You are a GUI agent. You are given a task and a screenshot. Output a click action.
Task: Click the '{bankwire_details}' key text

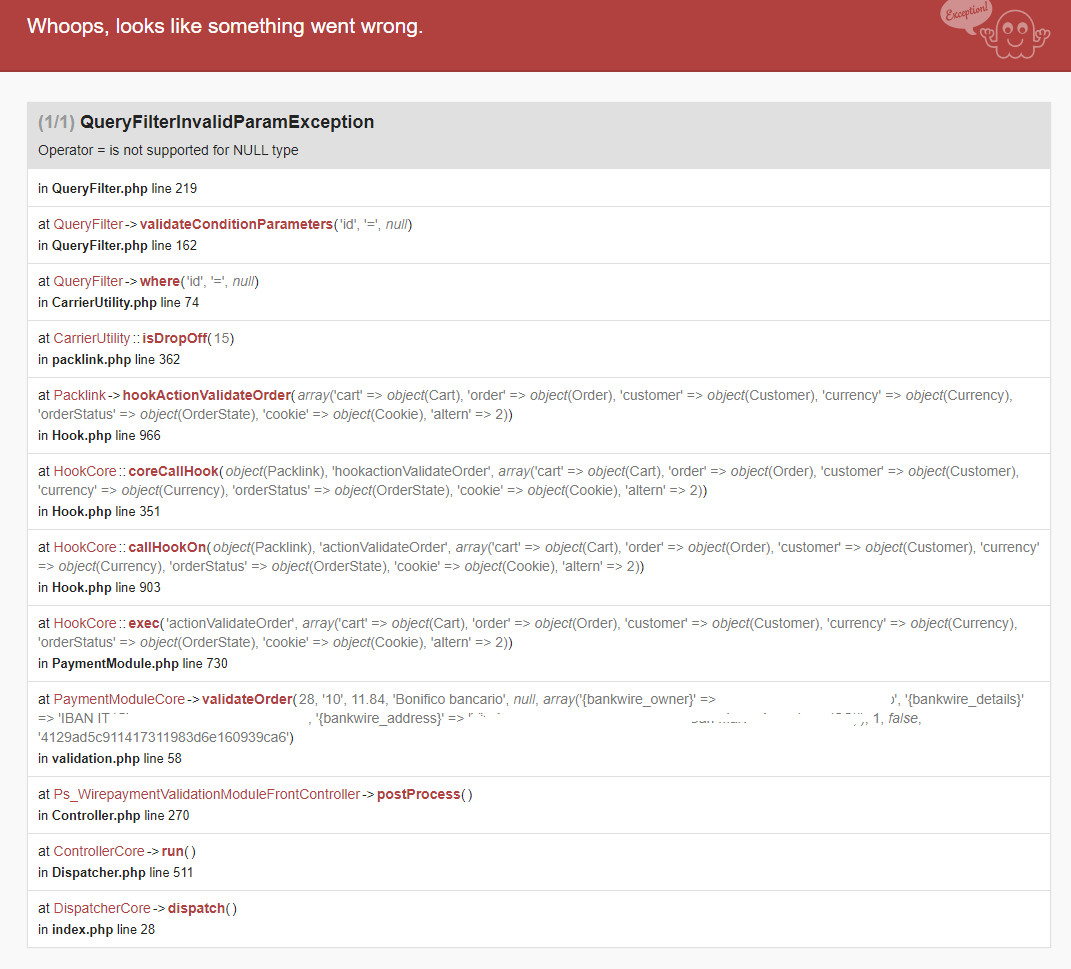click(x=964, y=699)
